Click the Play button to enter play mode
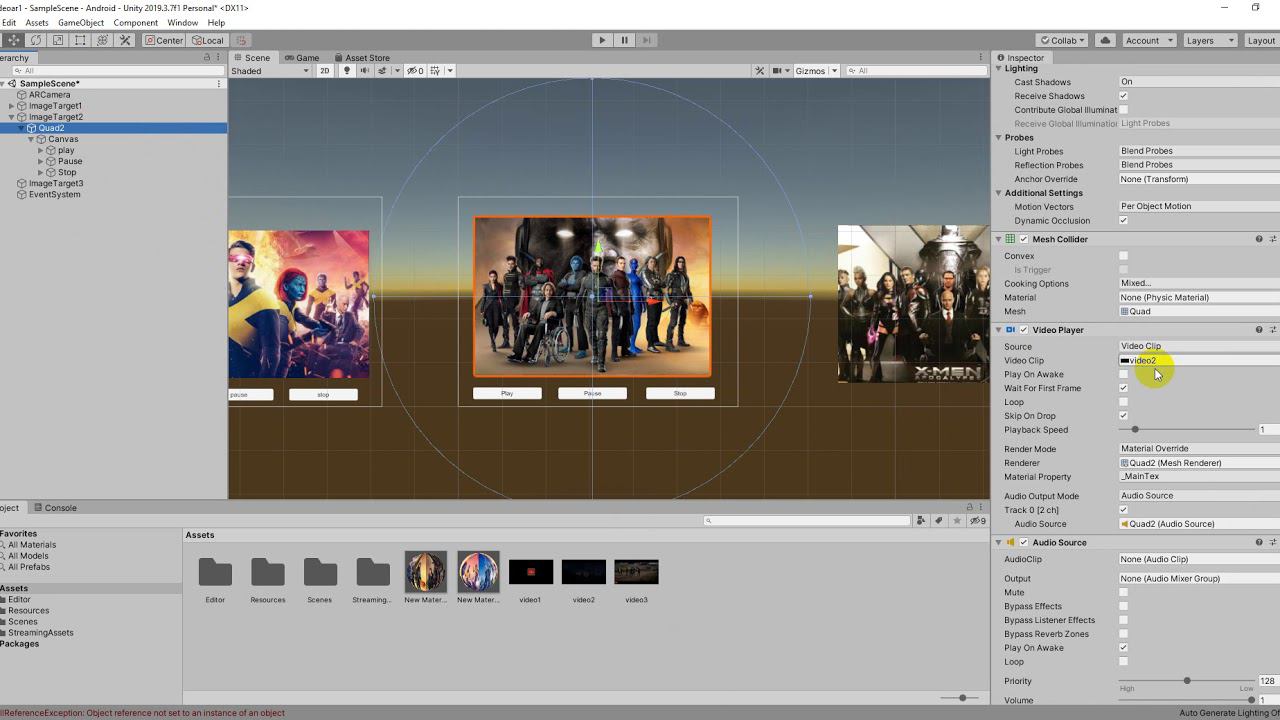Screen dimensions: 1280x720 pyautogui.click(x=601, y=40)
